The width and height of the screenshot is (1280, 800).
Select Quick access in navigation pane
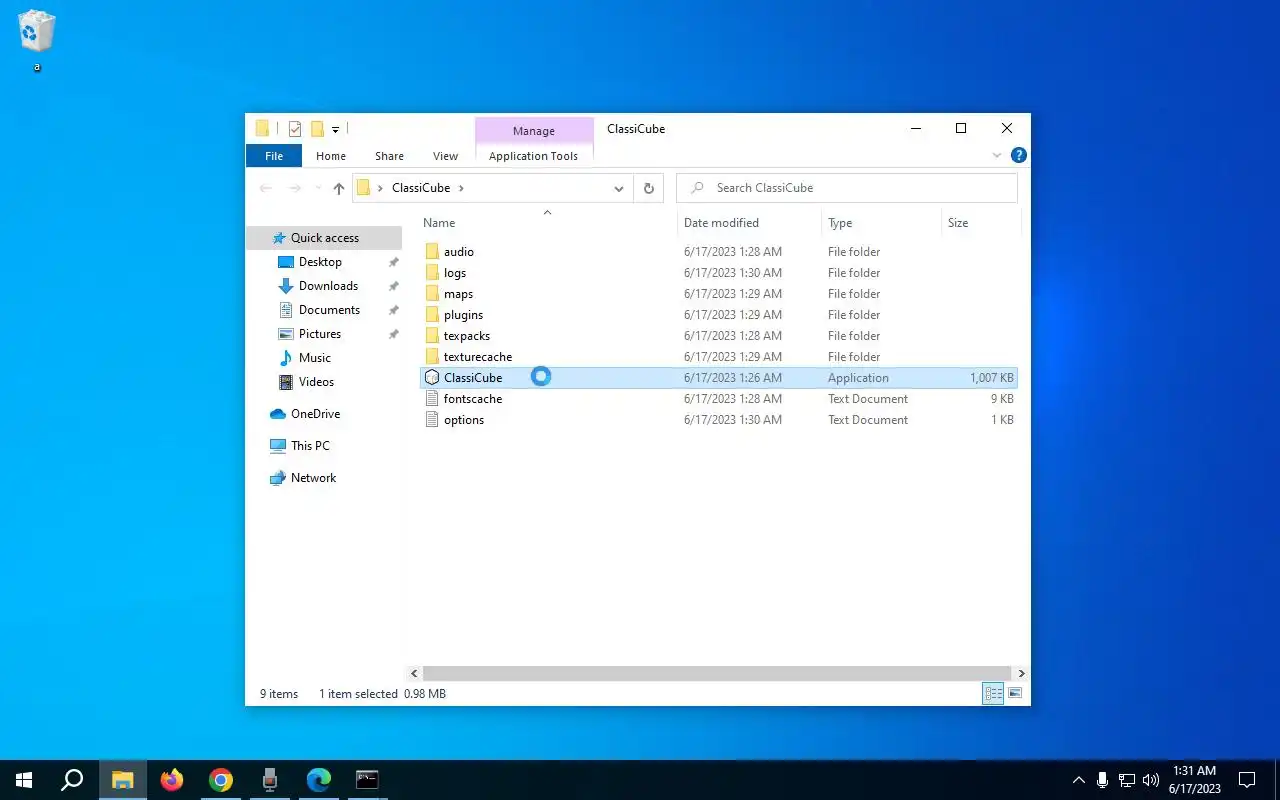pyautogui.click(x=324, y=238)
